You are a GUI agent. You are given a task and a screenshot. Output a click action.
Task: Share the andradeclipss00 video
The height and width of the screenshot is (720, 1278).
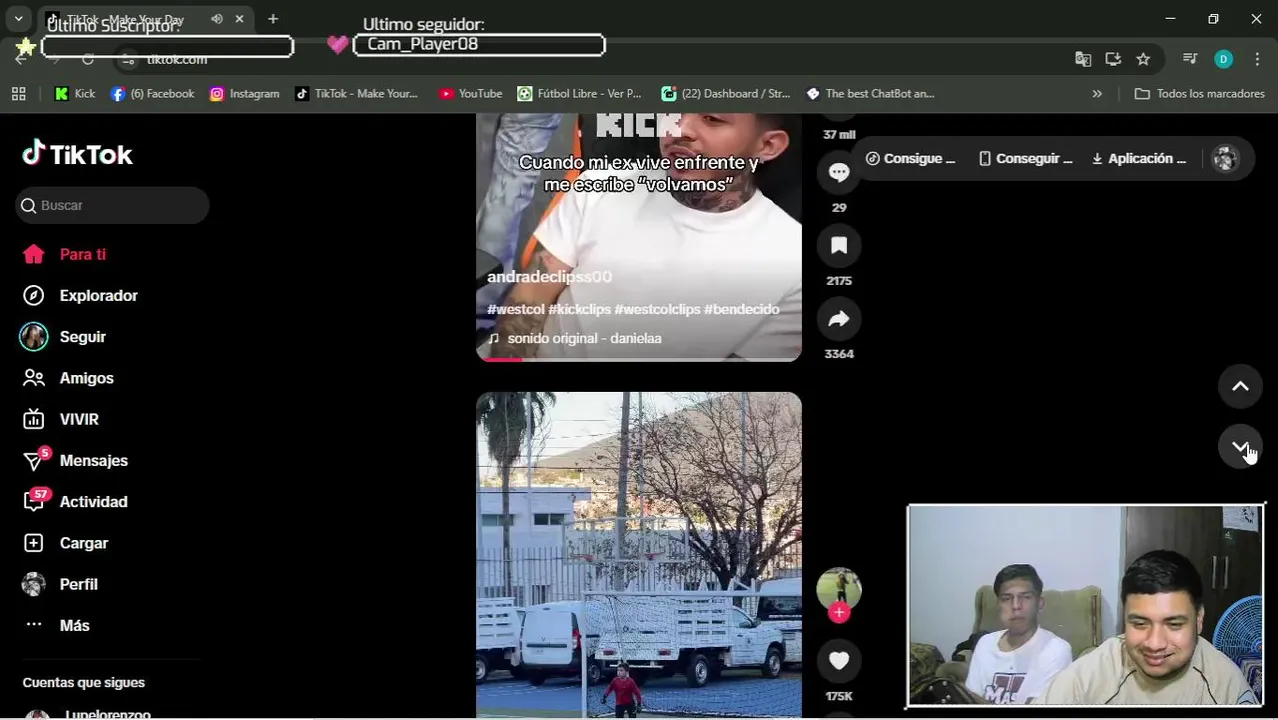[839, 319]
